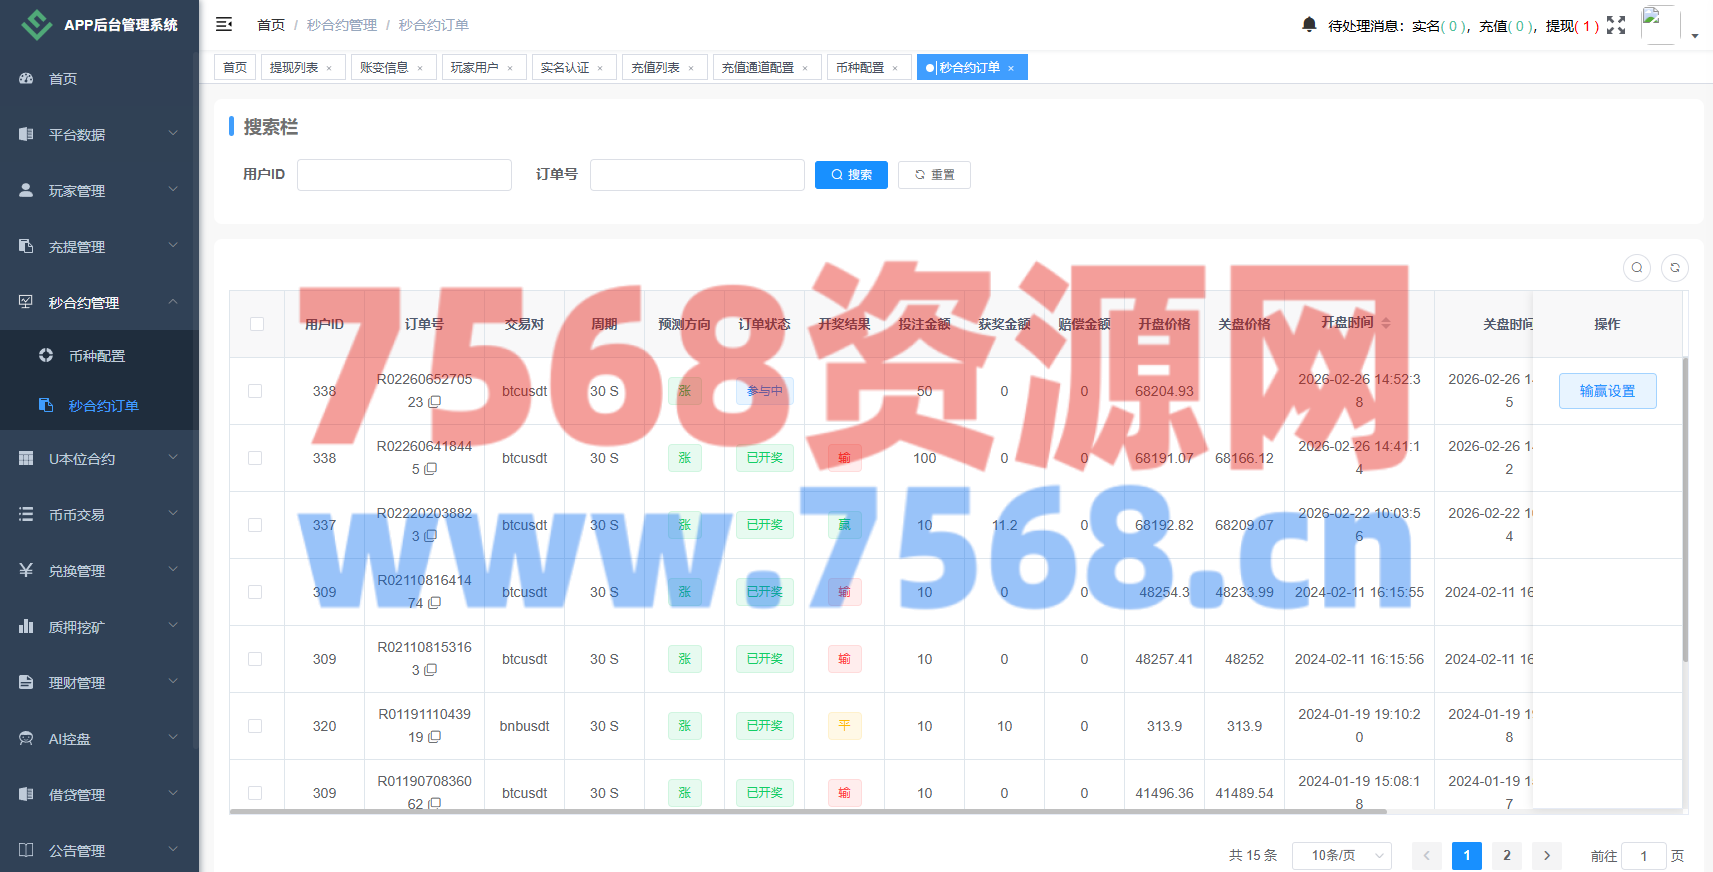Viewport: 1713px width, 872px height.
Task: Click the 用户ID search input field
Action: (404, 175)
